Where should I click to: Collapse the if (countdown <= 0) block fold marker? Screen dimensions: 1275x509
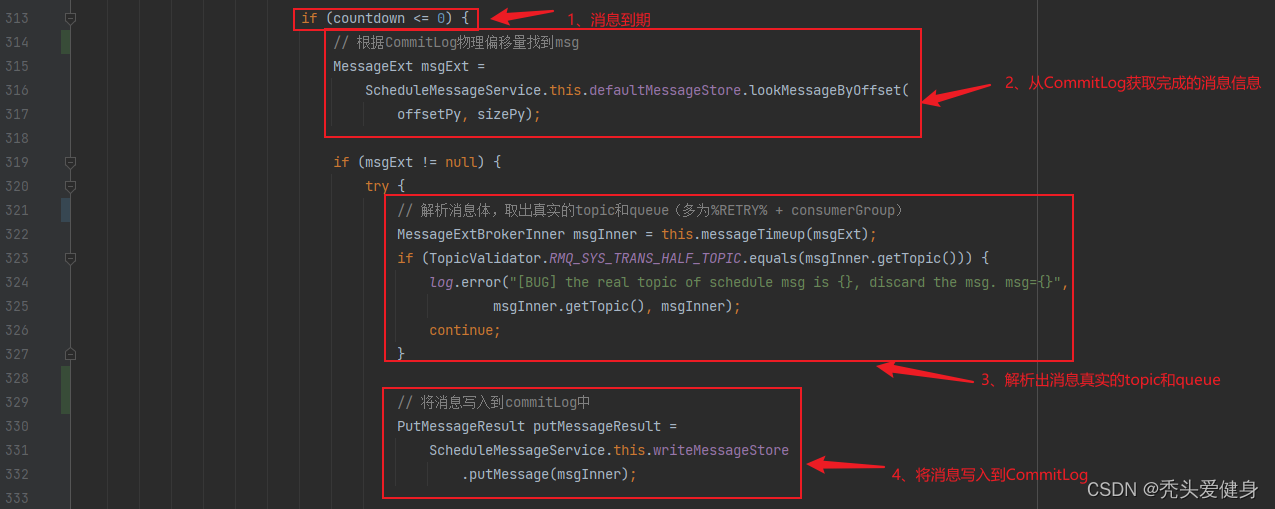70,18
